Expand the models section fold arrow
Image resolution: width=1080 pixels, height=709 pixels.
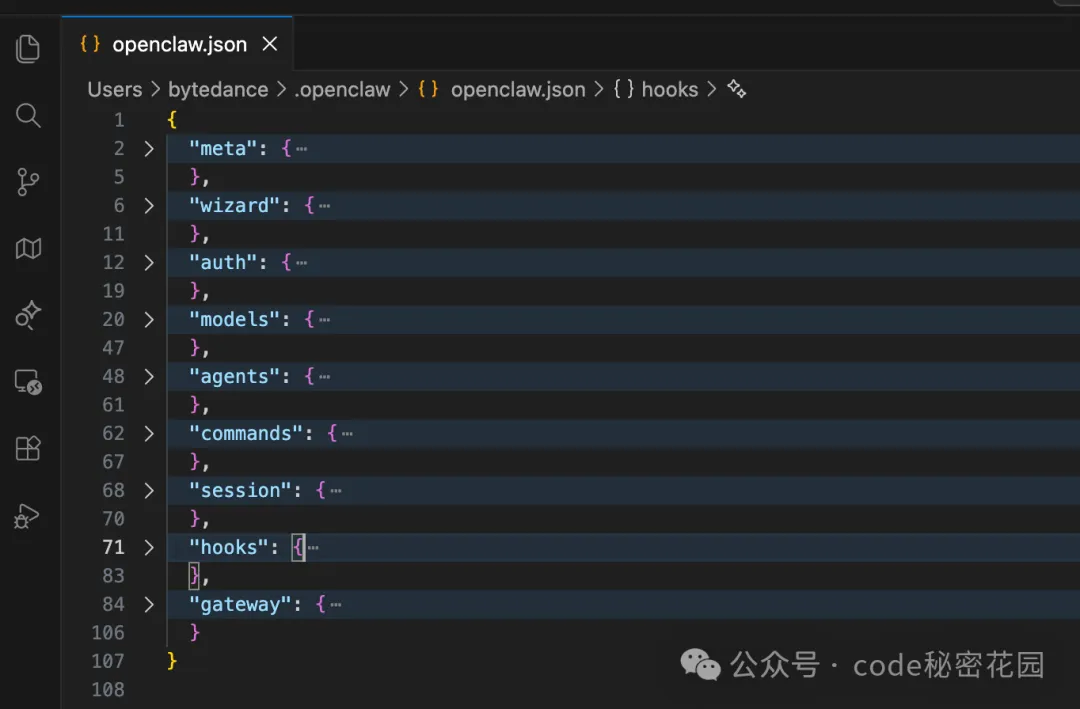click(148, 319)
